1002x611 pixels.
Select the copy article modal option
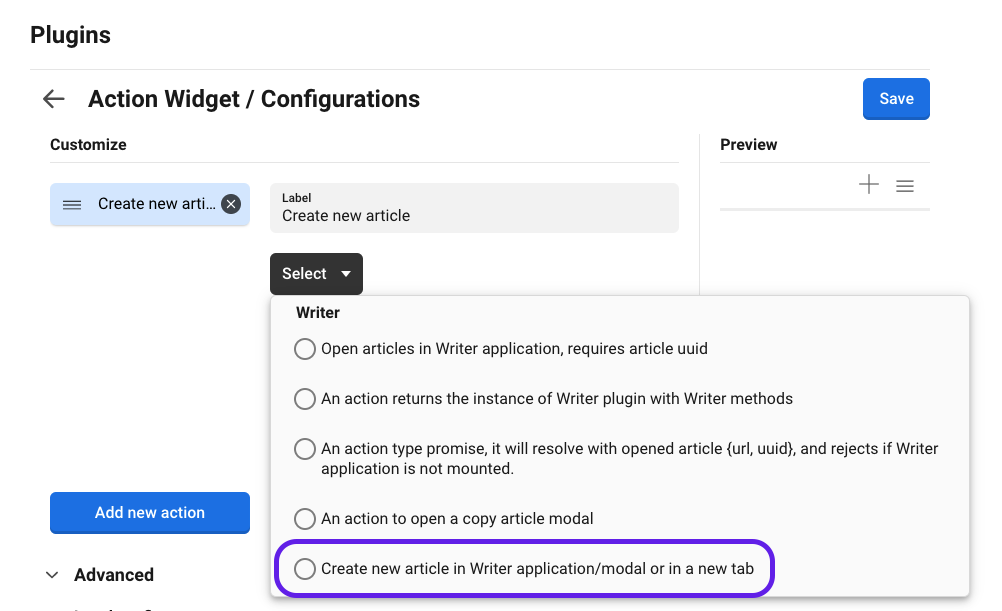tap(305, 519)
